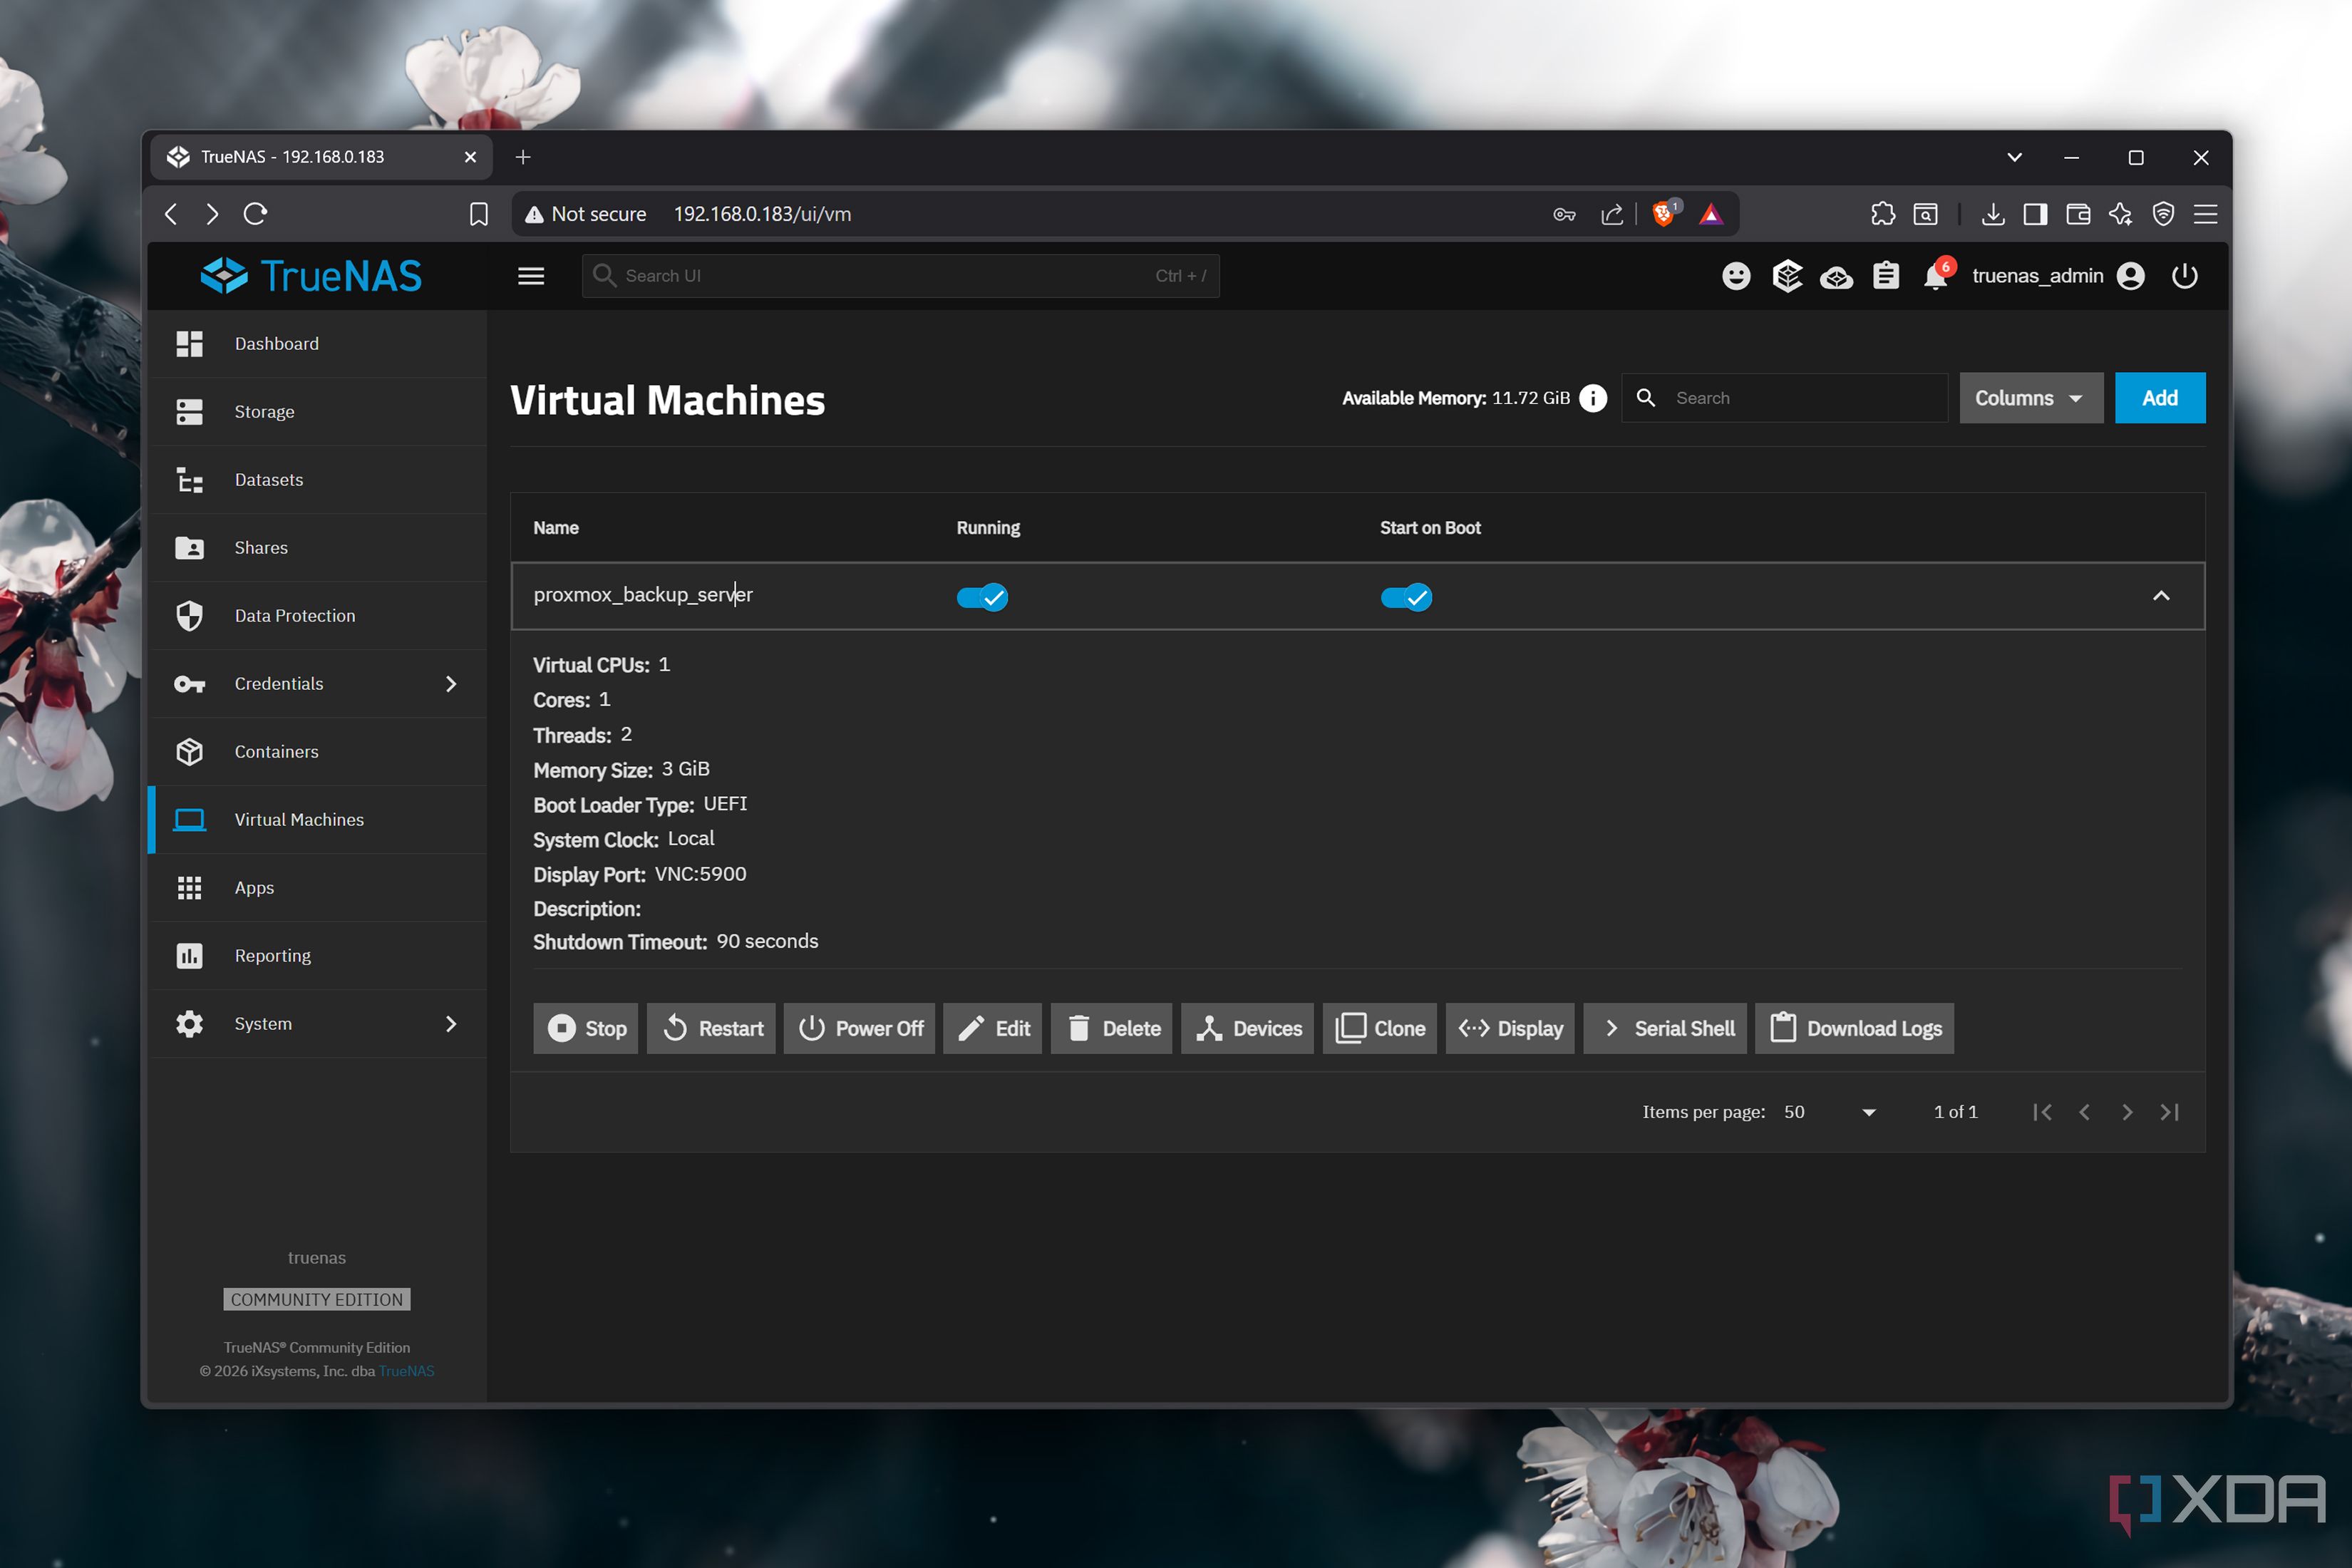Click the Add button
Viewport: 2352px width, 1568px height.
pyautogui.click(x=2160, y=398)
